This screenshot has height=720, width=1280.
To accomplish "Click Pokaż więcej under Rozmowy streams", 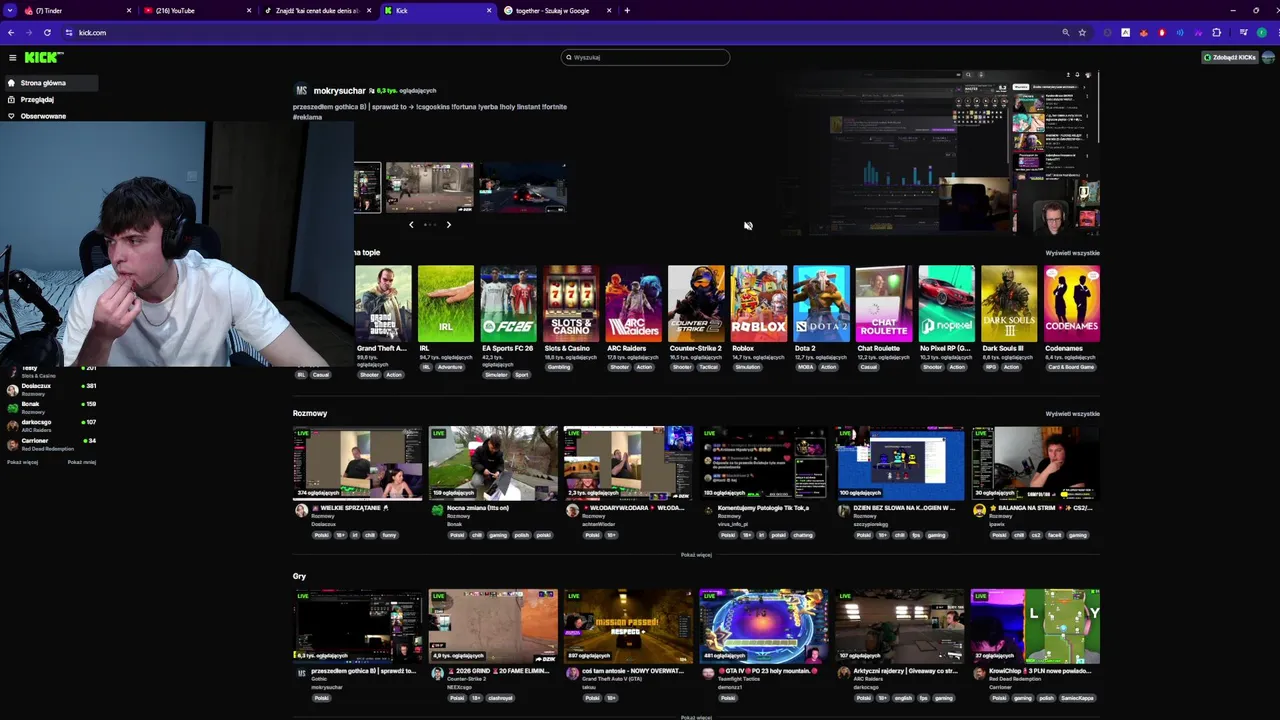I will click(x=696, y=555).
